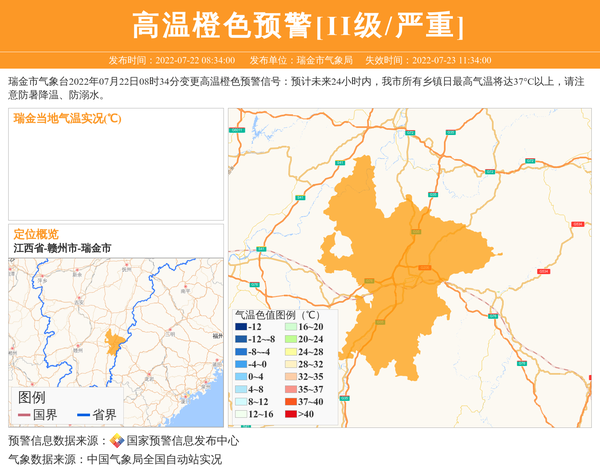Click the 国家预警信息发布中心 logo icon
Screen dimensions: 600x471
pyautogui.click(x=117, y=441)
